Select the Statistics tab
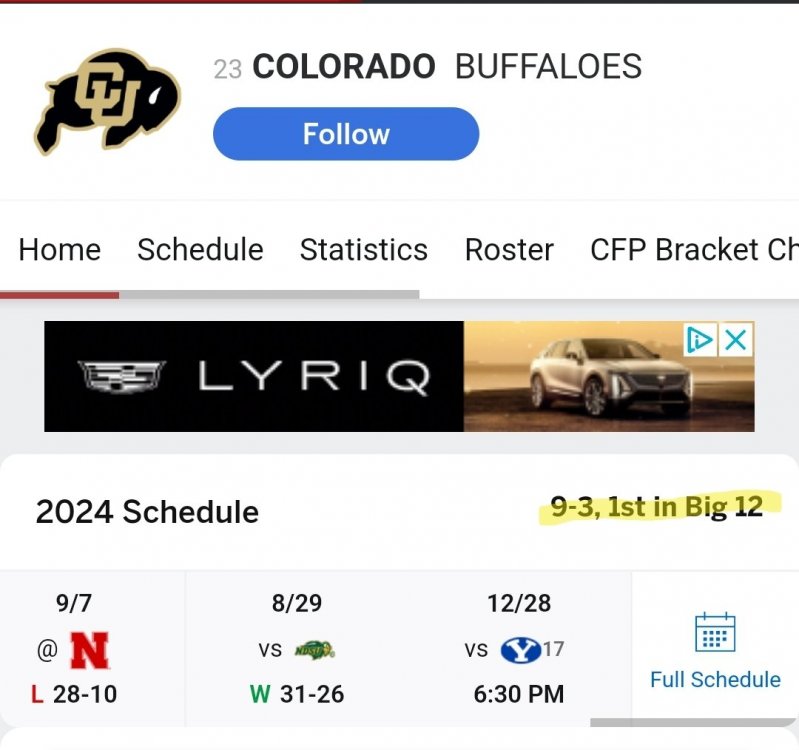Viewport: 799px width, 750px height. (363, 249)
